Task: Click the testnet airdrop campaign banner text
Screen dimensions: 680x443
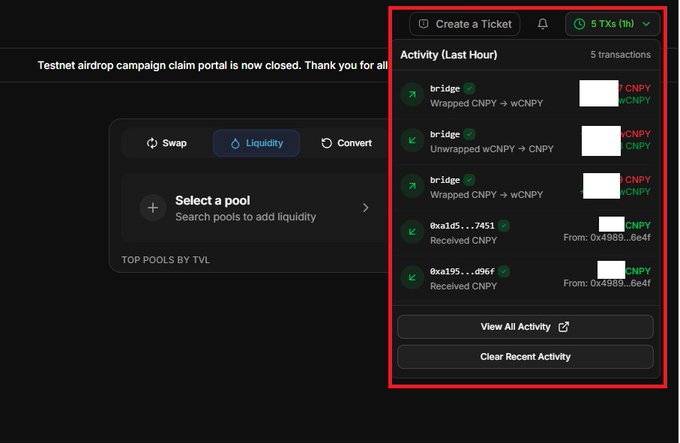Action: 212,65
